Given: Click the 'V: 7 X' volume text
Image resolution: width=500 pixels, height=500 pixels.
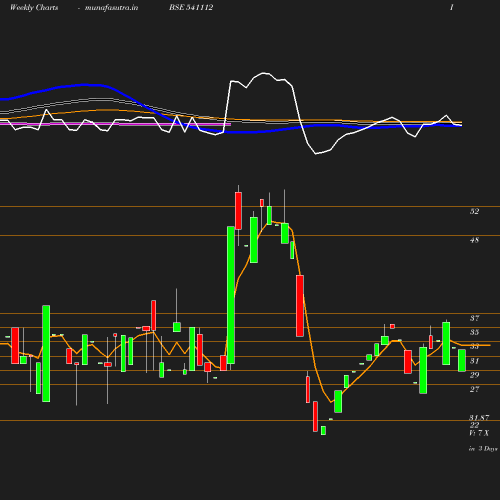Looking at the screenshot, I should coord(479,433).
